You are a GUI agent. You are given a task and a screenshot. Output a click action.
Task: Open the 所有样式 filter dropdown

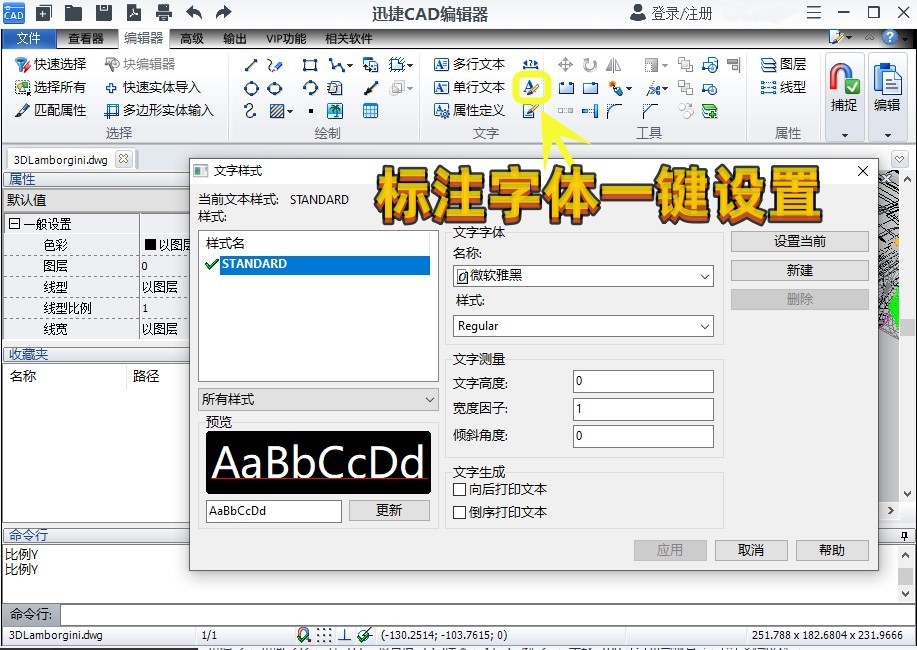[x=318, y=399]
